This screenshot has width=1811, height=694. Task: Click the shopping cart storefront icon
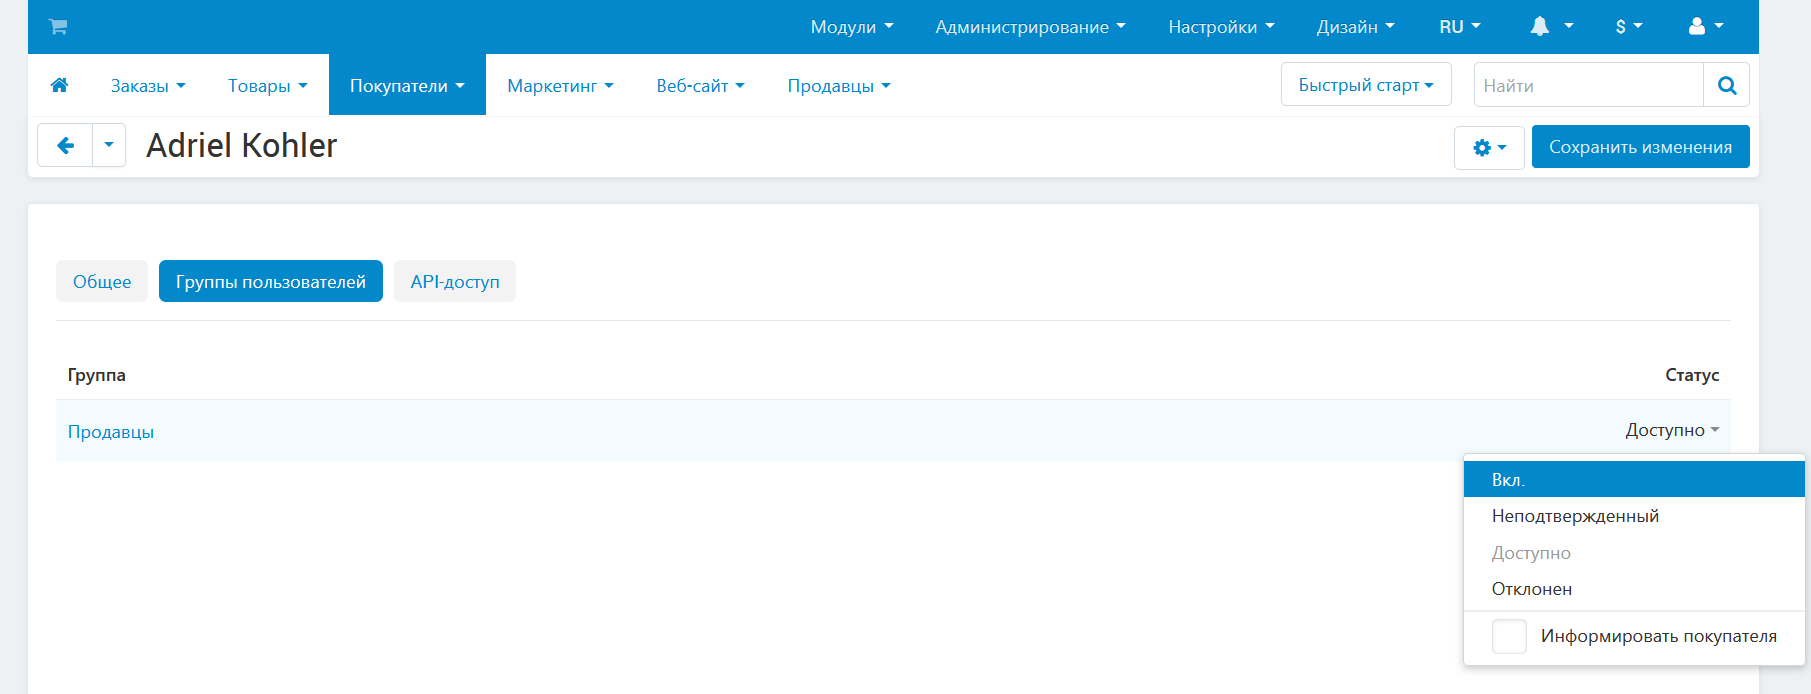58,27
